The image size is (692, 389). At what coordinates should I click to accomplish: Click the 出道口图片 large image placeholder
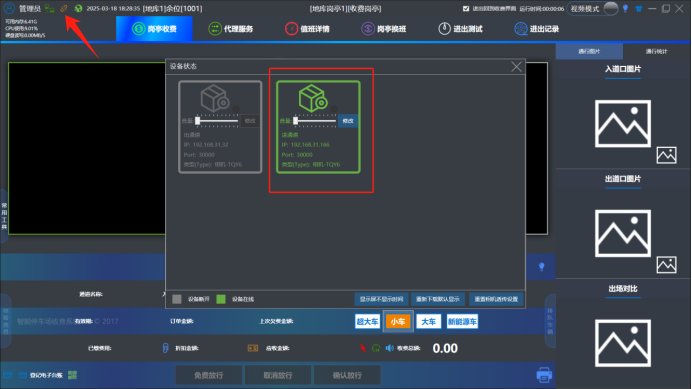pos(623,234)
